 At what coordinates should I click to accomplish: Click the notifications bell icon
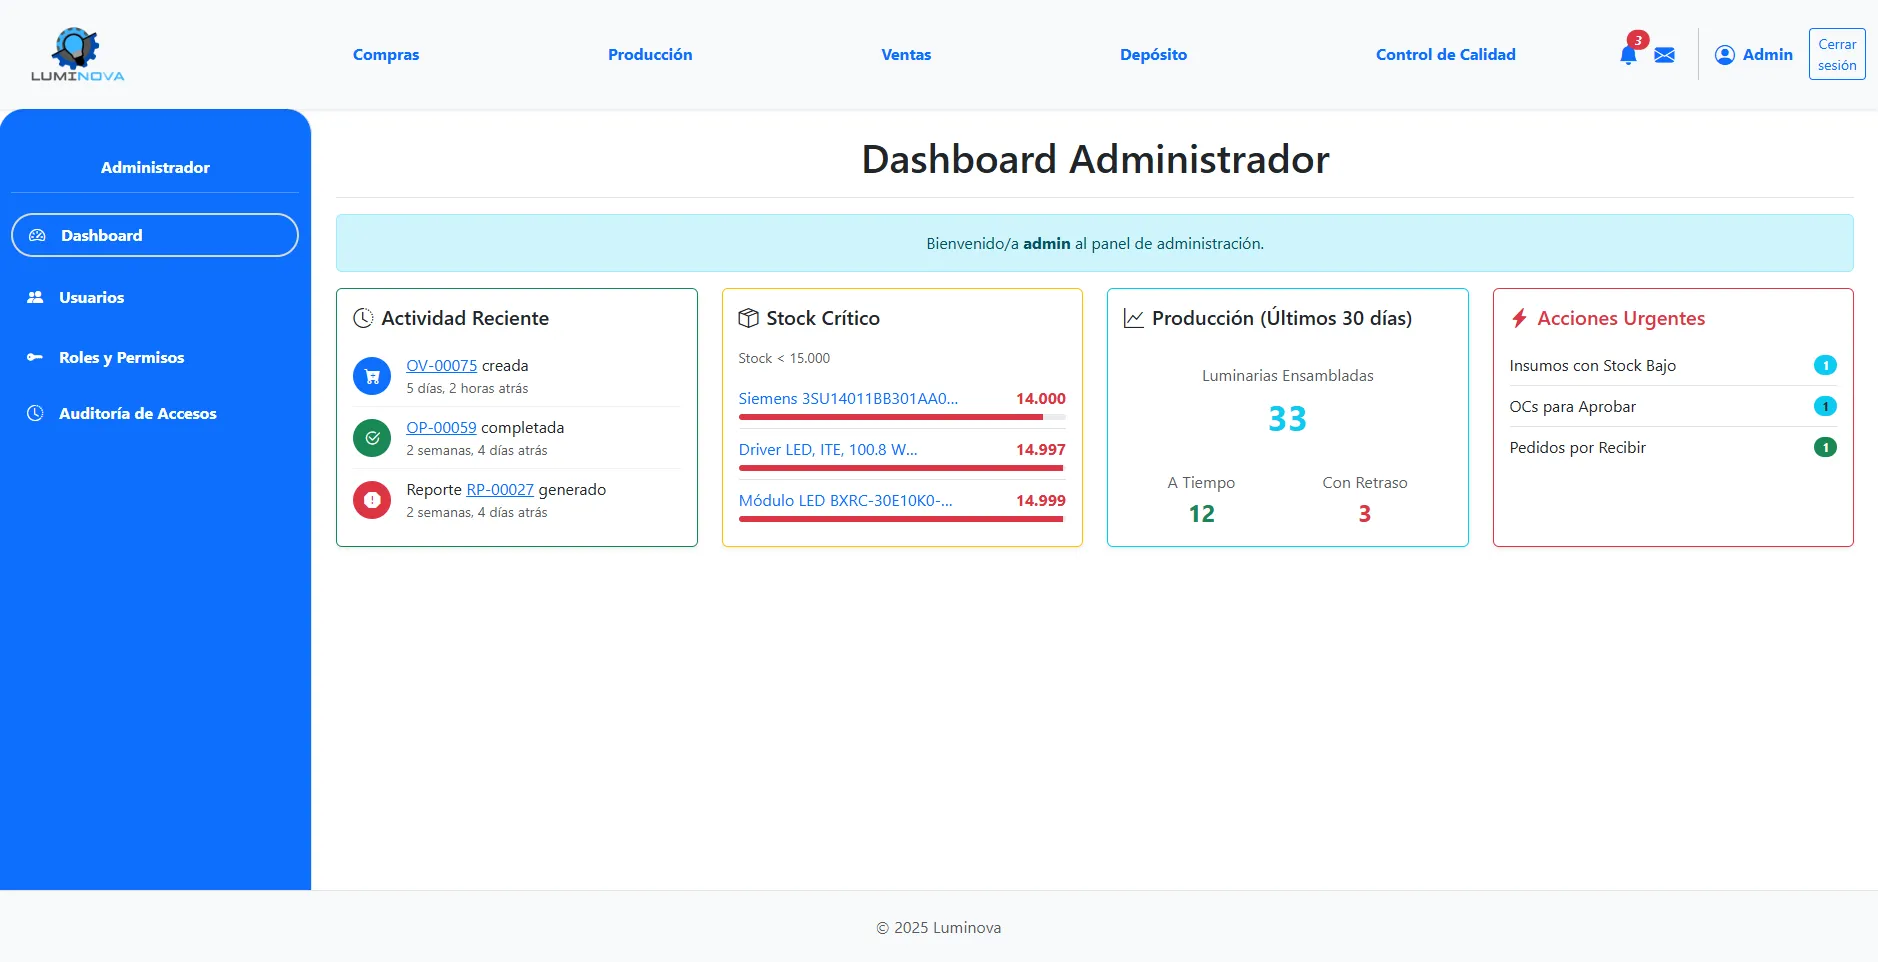click(1627, 55)
